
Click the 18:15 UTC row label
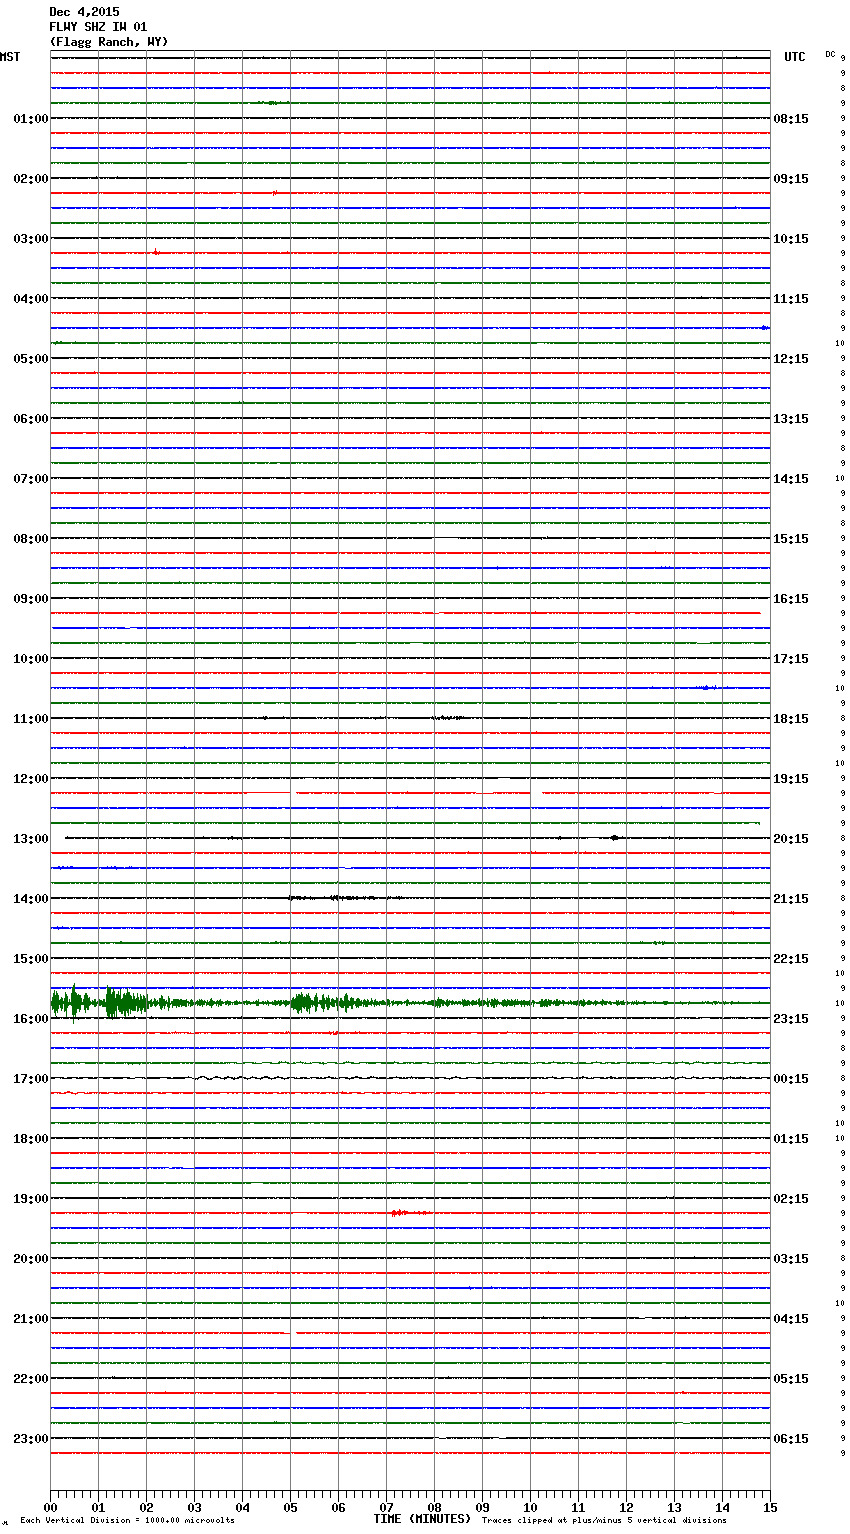(791, 719)
